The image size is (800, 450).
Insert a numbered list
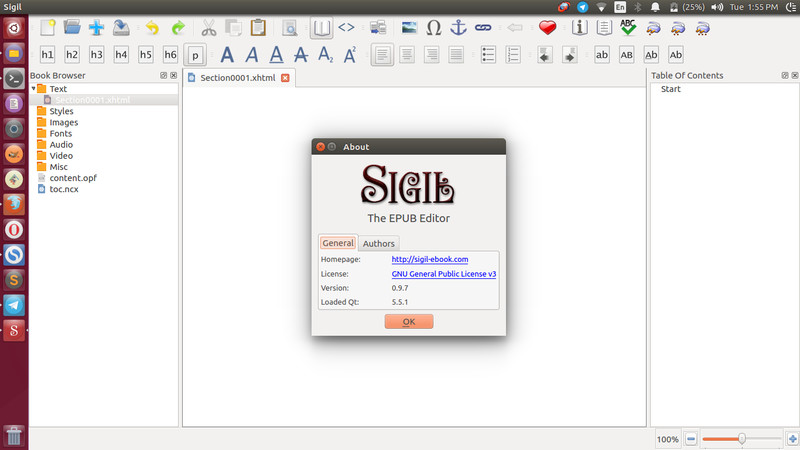pos(513,55)
